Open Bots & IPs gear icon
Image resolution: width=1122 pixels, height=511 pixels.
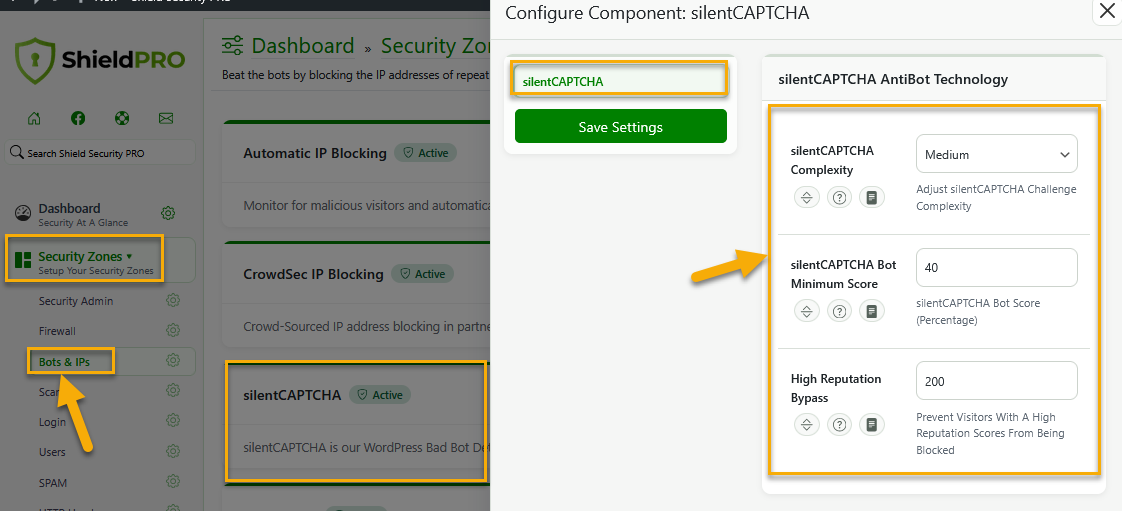tap(172, 361)
